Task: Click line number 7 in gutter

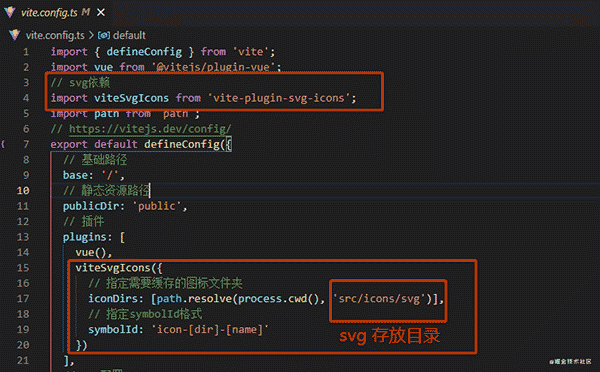Action: pos(26,144)
